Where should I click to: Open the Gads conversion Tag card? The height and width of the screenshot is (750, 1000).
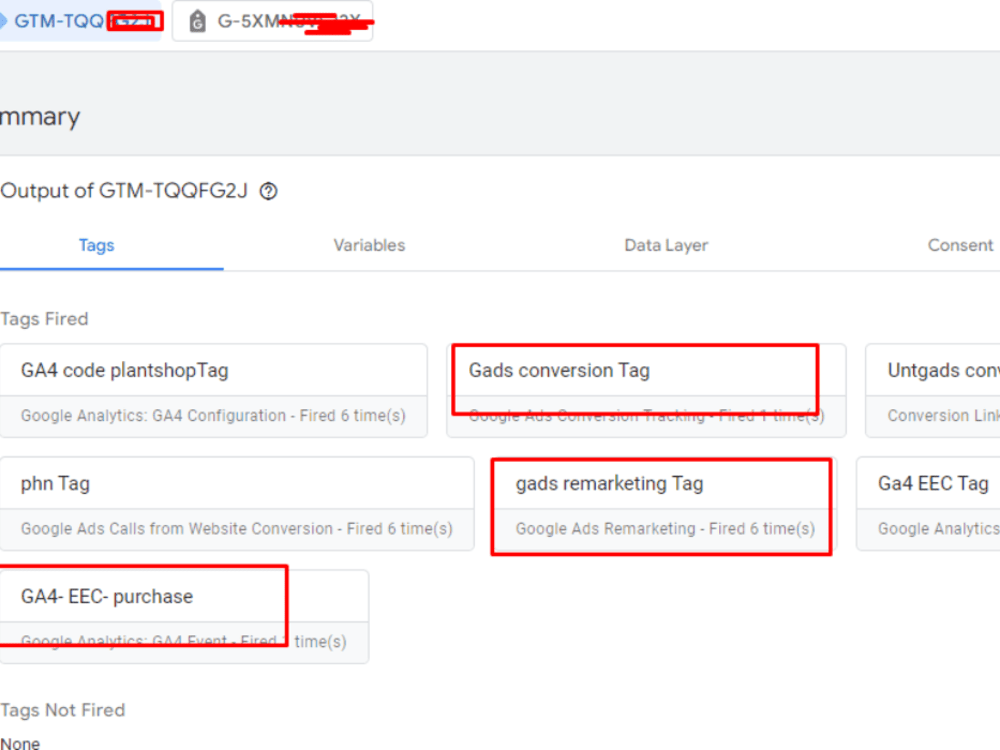coord(646,390)
